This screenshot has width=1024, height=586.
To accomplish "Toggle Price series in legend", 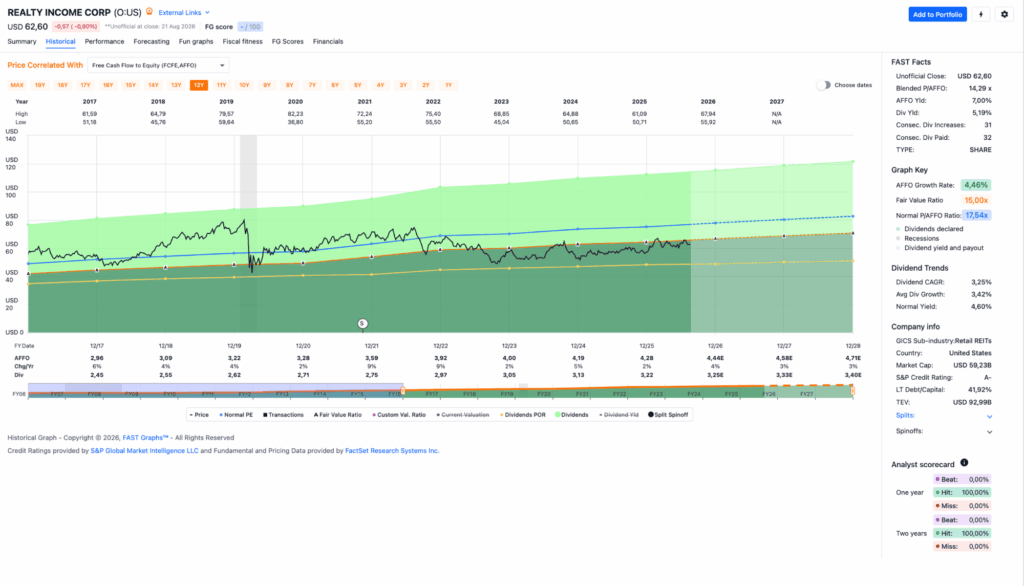I will click(199, 415).
